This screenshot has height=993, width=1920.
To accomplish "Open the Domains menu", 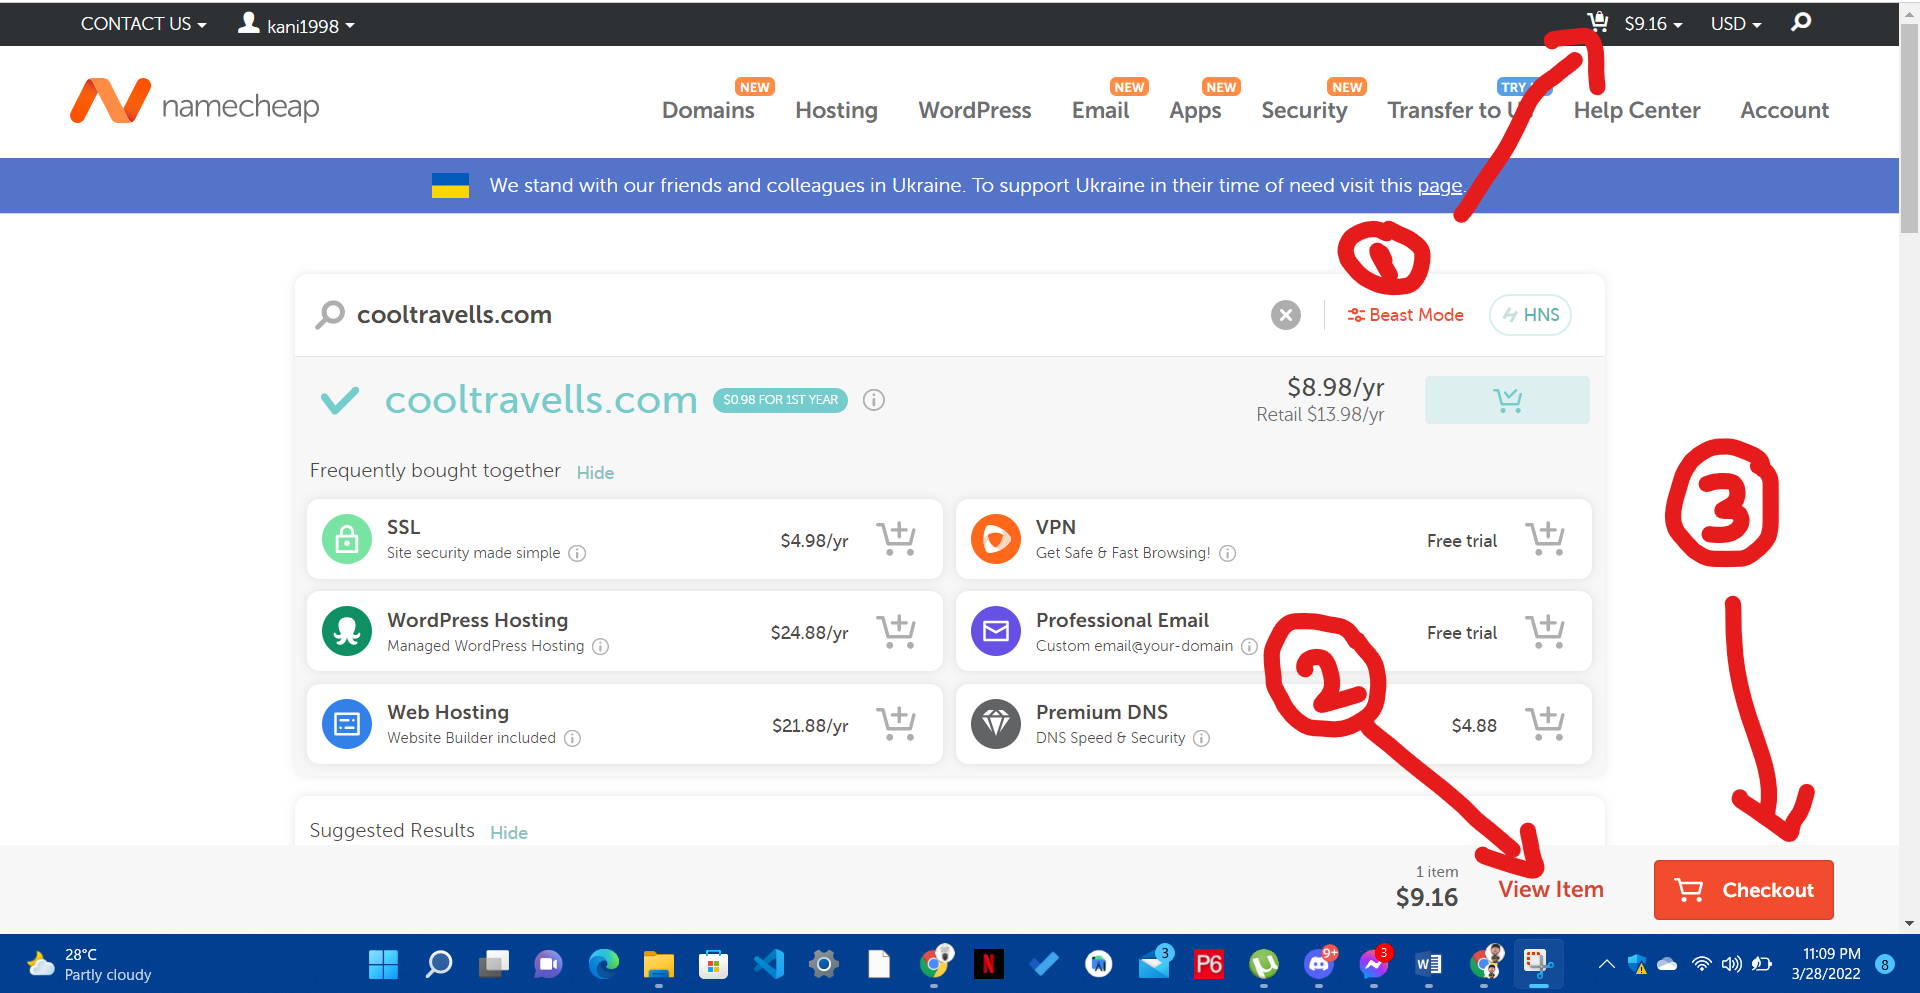I will coord(708,110).
